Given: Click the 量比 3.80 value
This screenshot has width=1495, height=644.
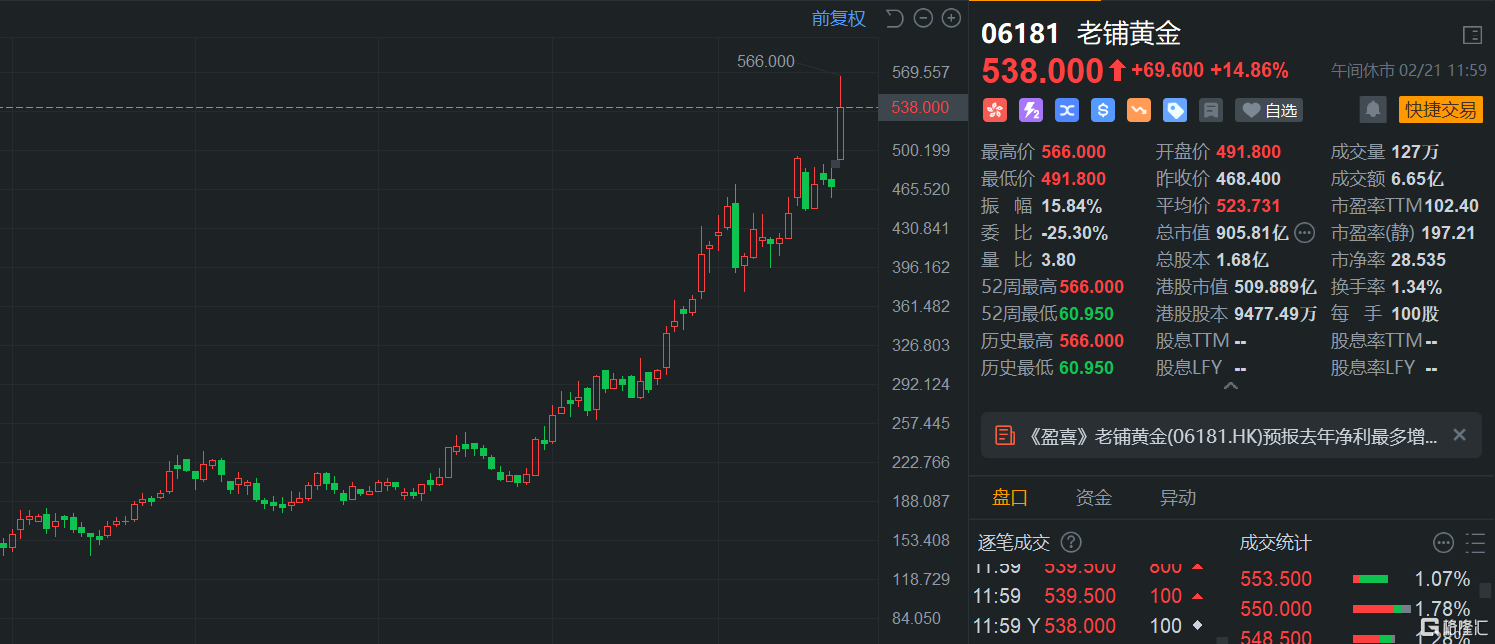Looking at the screenshot, I should tap(1059, 260).
